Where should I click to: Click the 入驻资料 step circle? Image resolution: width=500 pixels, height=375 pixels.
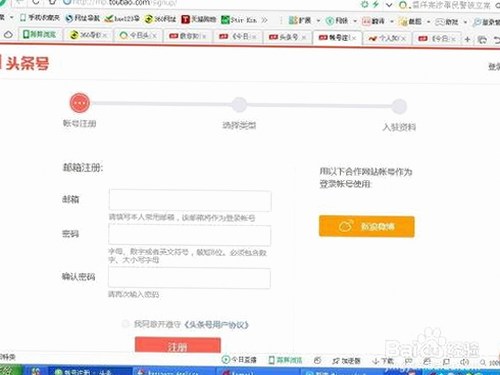pos(399,106)
